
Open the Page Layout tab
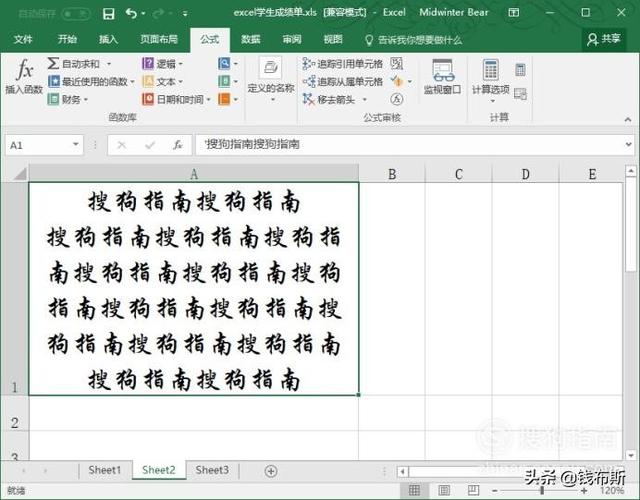159,39
